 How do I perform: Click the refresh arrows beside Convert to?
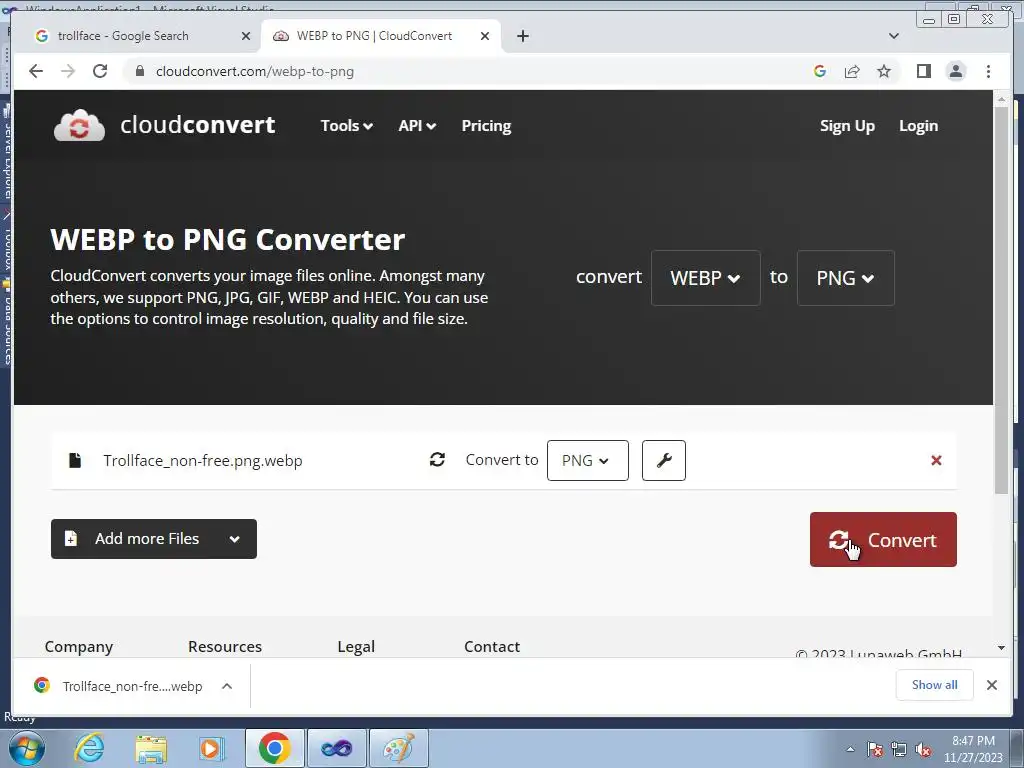pyautogui.click(x=438, y=460)
